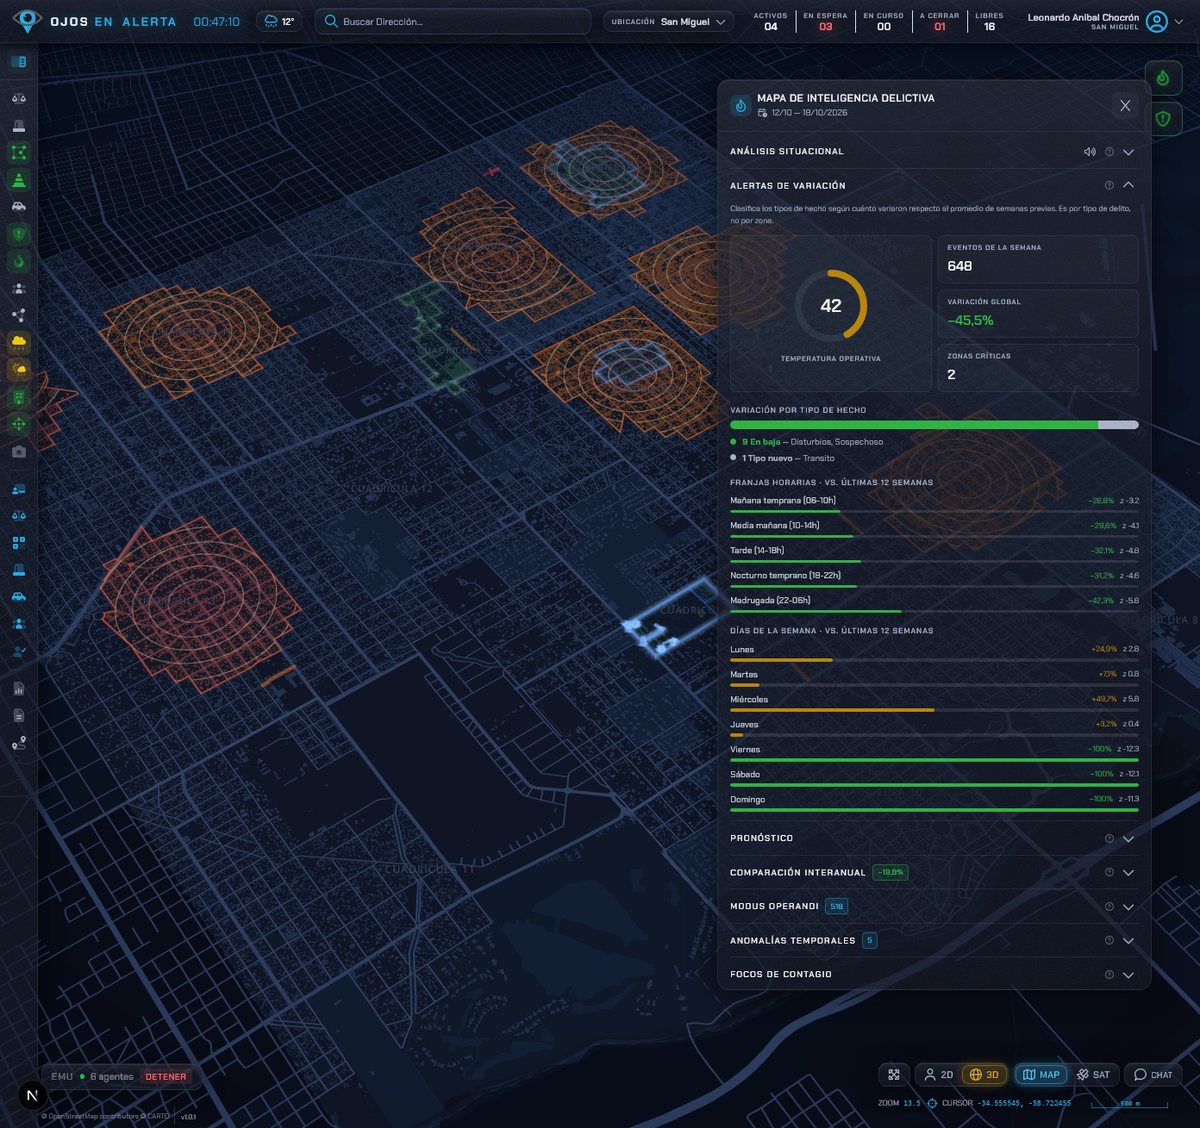Select the MAP basemap option

pos(1041,1075)
